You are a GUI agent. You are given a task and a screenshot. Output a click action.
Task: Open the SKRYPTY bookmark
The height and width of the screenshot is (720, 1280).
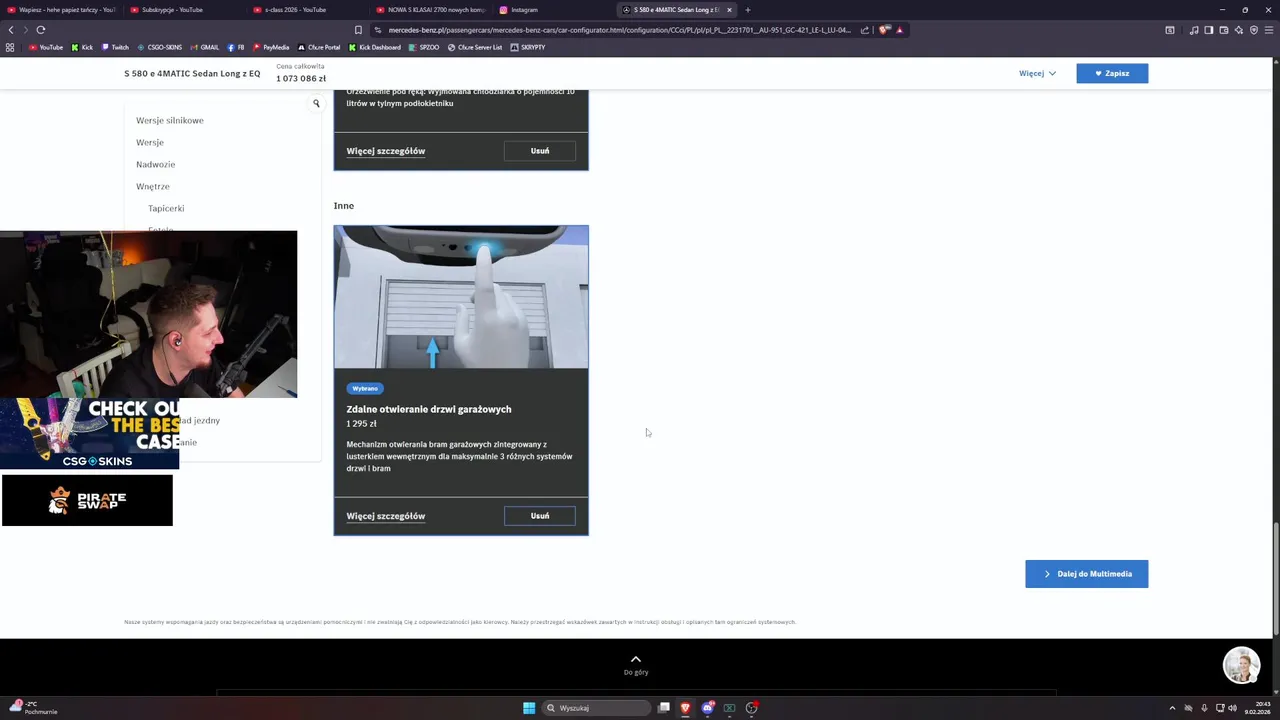click(528, 47)
